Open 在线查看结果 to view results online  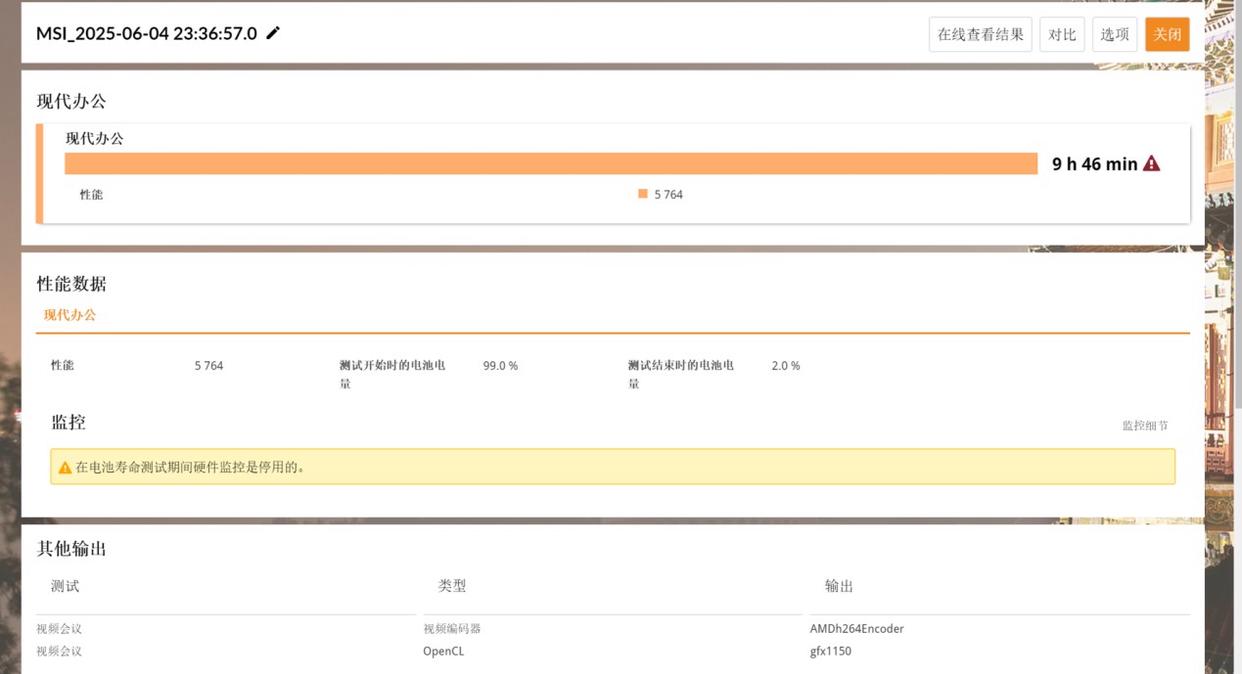coord(980,34)
